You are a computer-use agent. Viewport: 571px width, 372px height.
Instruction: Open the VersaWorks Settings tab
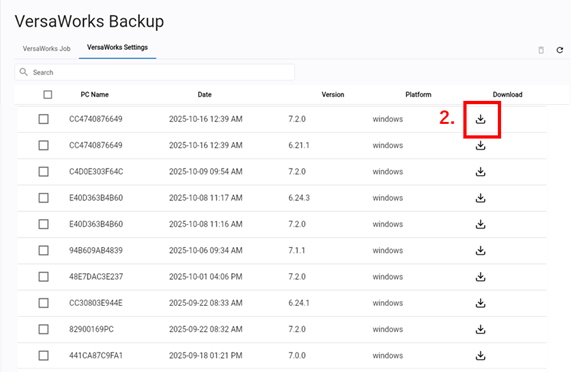click(117, 47)
